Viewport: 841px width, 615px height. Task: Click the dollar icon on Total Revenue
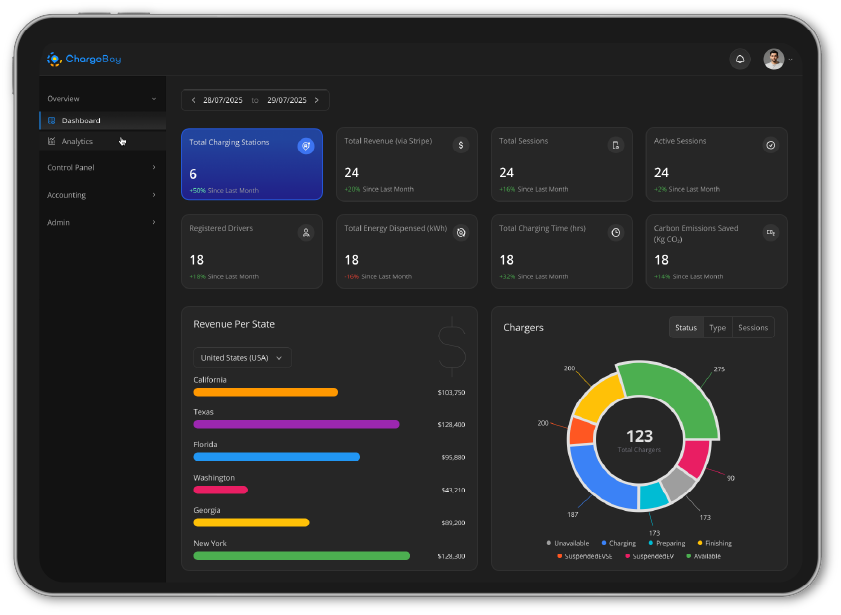460,145
